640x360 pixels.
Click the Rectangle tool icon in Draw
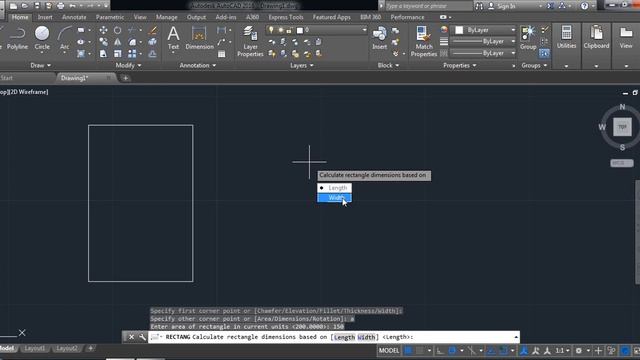[x=81, y=30]
